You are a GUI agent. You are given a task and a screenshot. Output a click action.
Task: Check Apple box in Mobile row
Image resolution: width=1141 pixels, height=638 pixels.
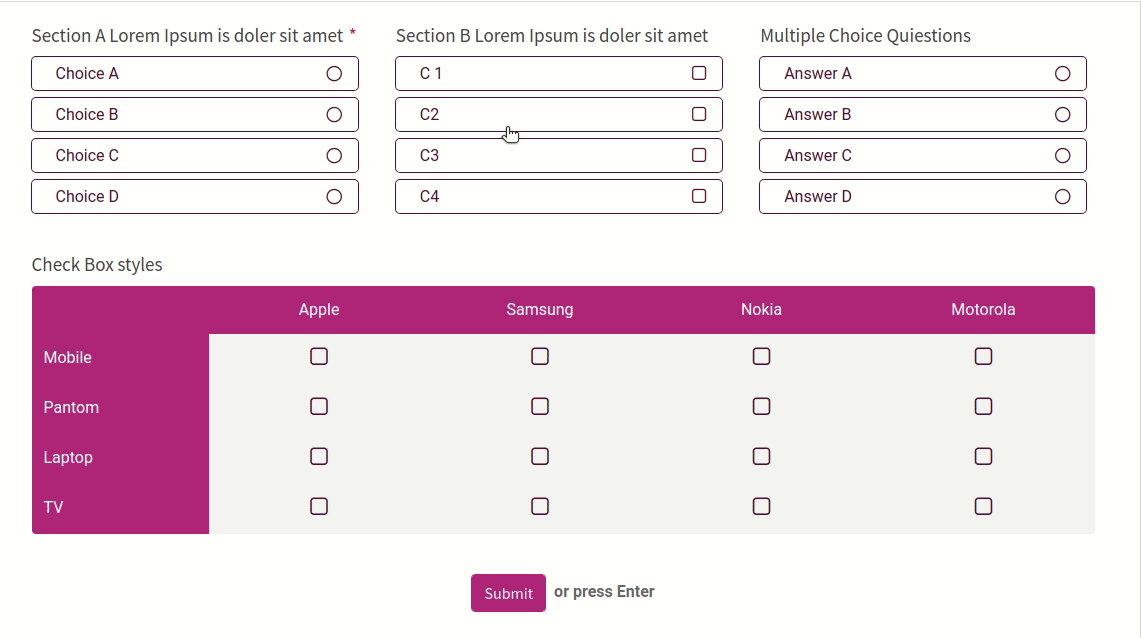tap(319, 357)
